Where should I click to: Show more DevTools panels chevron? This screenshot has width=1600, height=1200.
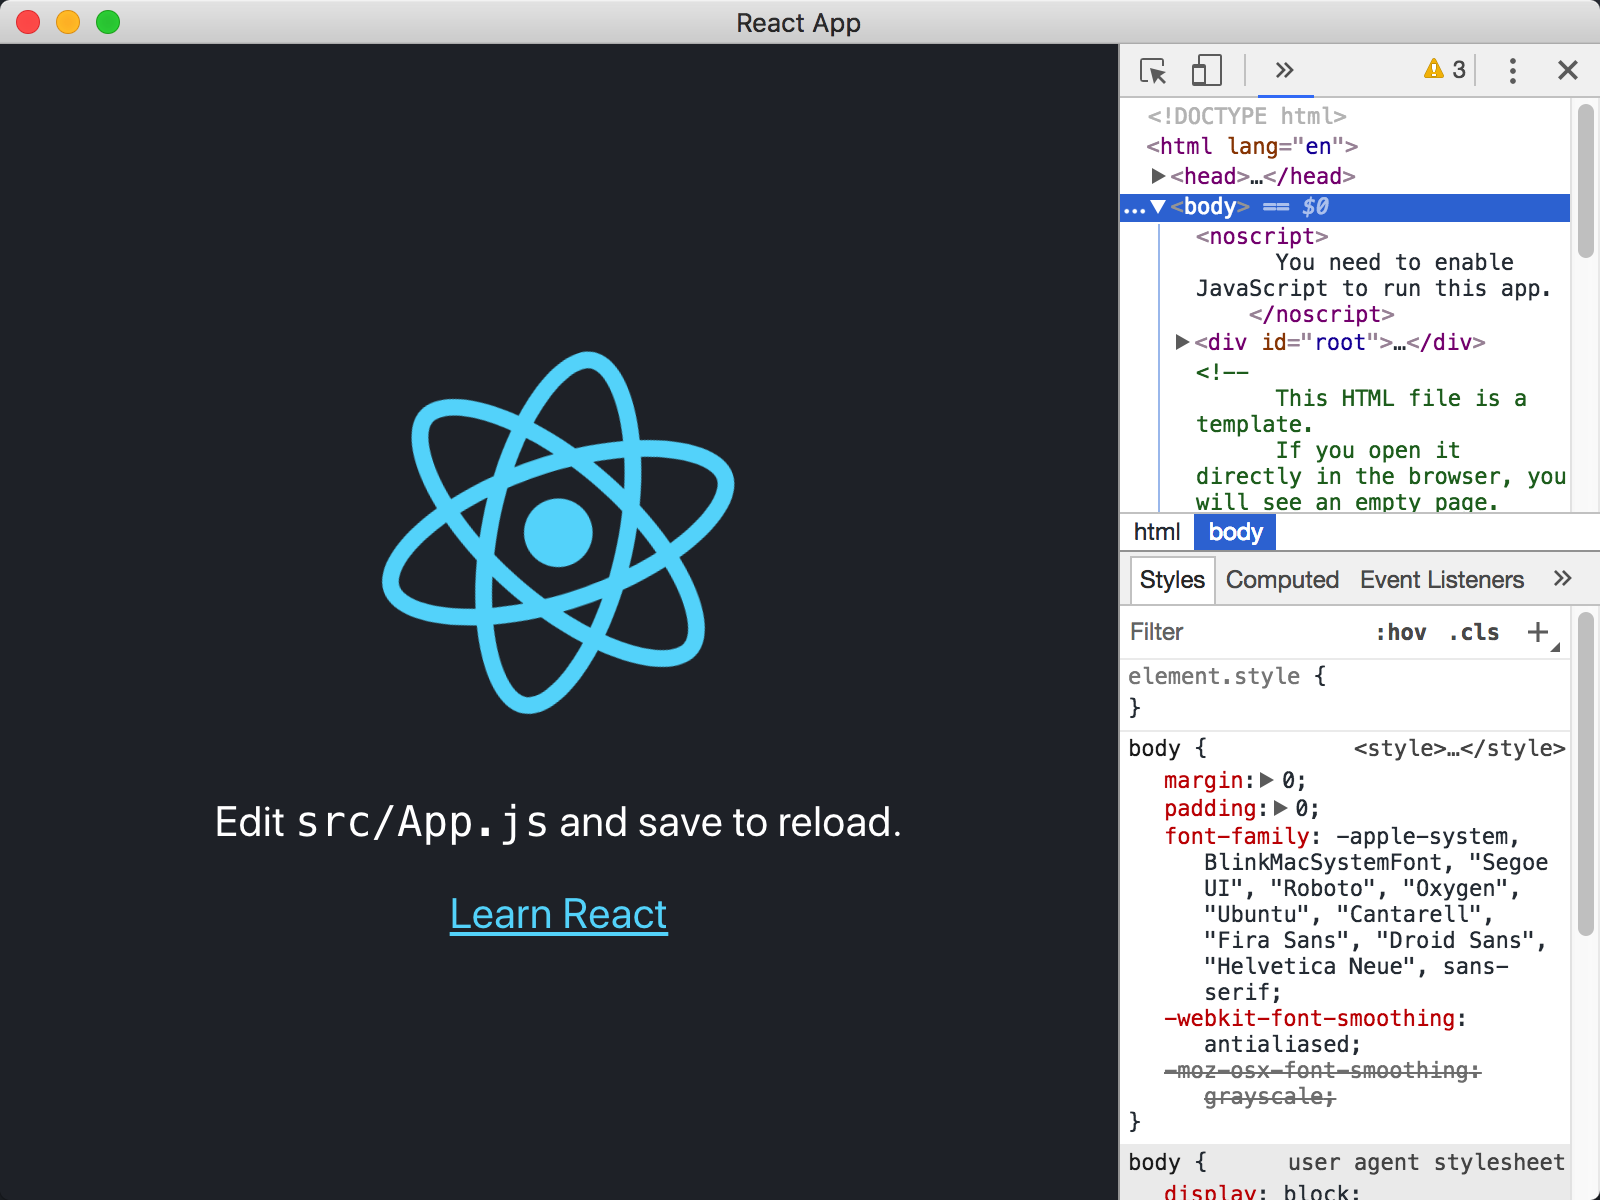point(1285,70)
